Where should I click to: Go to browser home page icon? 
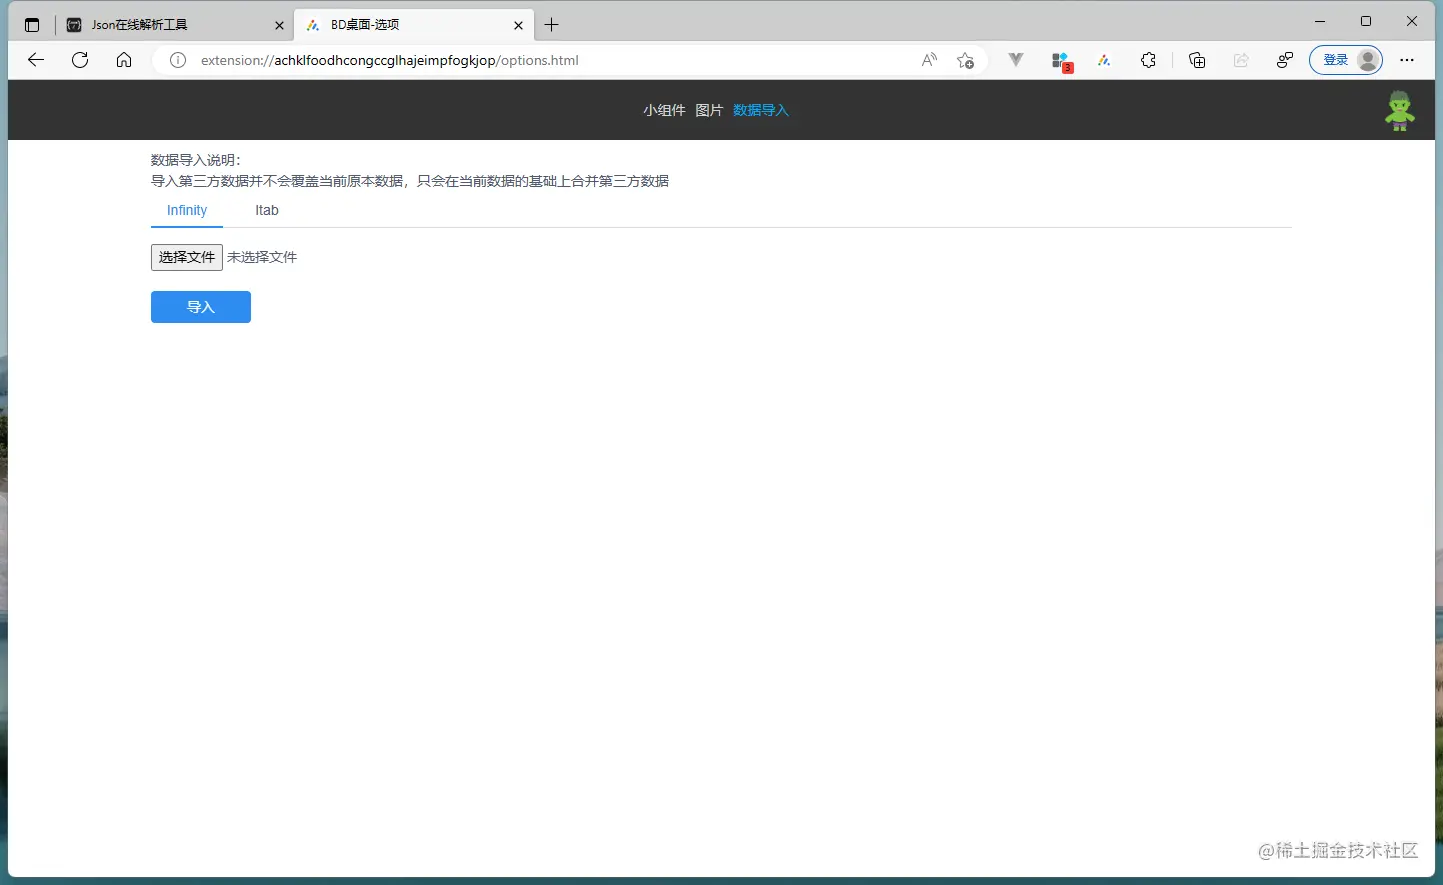pyautogui.click(x=124, y=60)
